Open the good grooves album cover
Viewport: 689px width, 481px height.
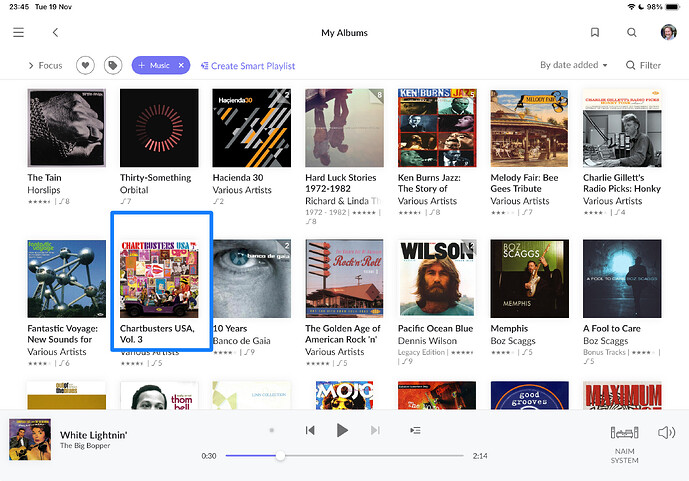pyautogui.click(x=529, y=395)
